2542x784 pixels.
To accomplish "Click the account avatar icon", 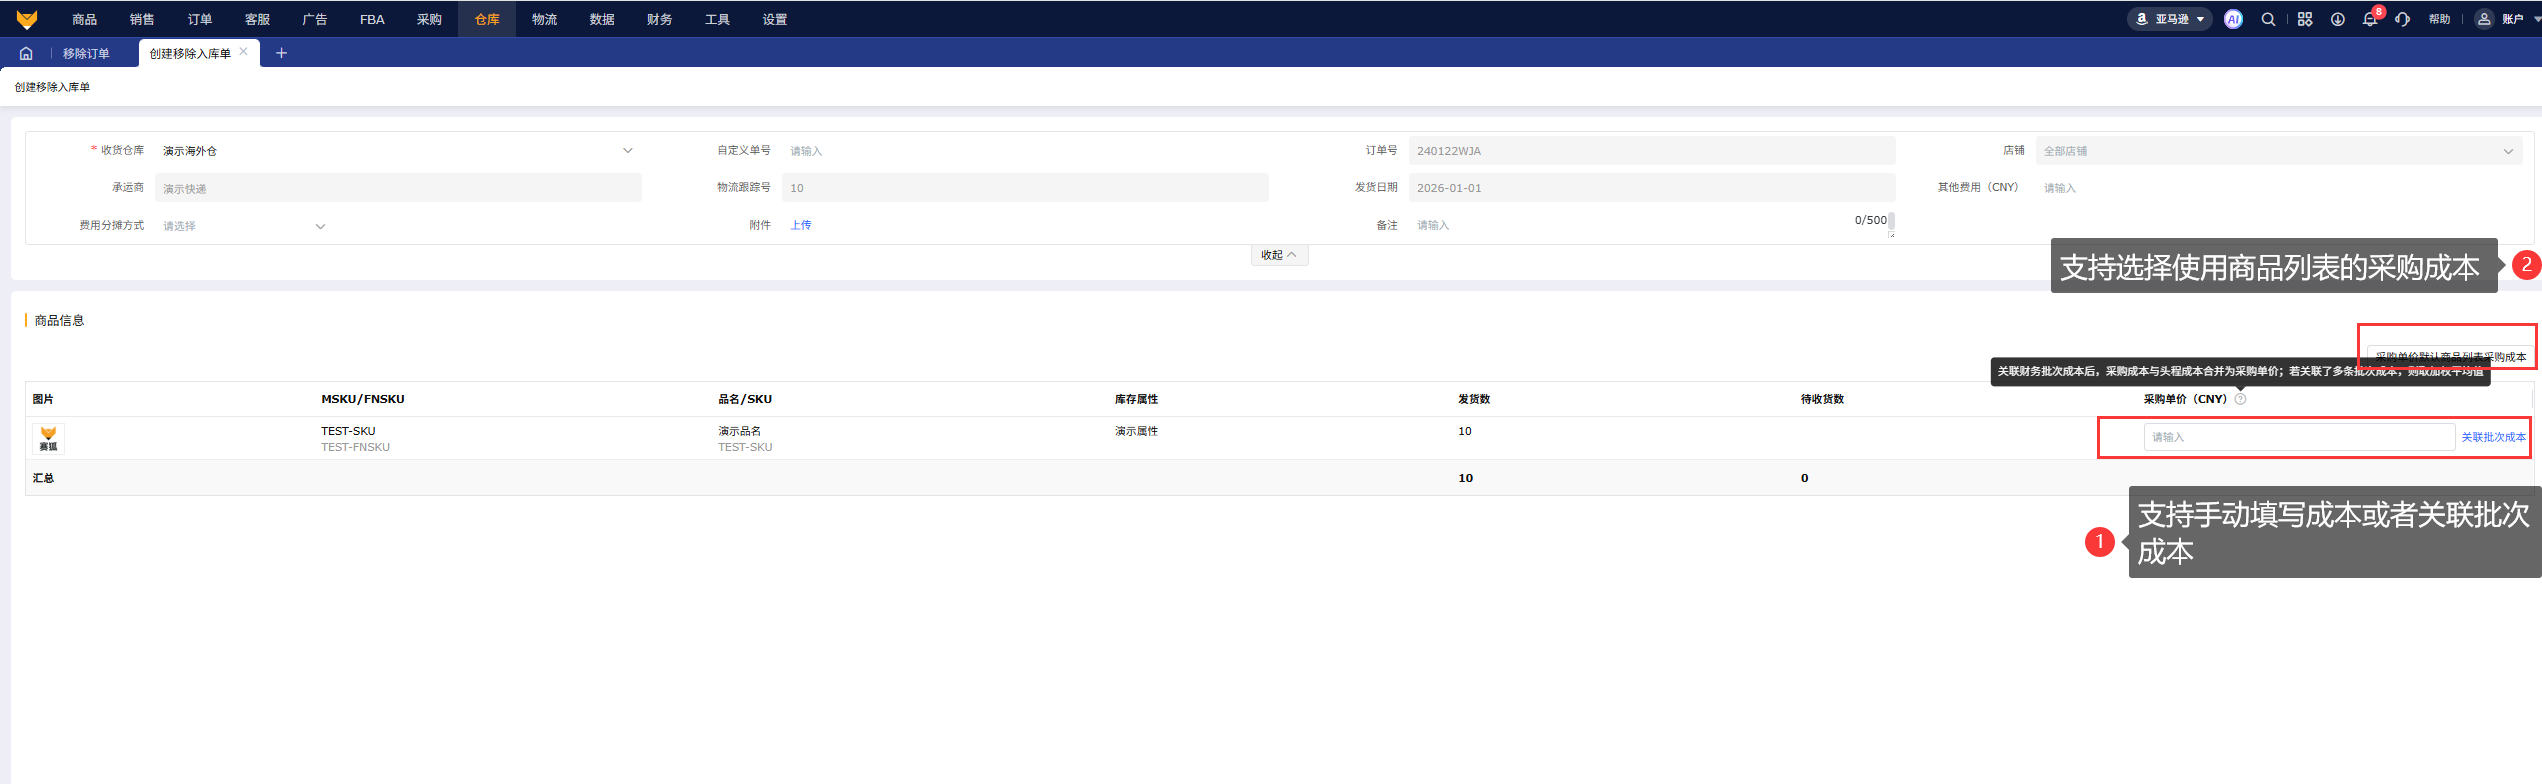I will [x=2483, y=19].
